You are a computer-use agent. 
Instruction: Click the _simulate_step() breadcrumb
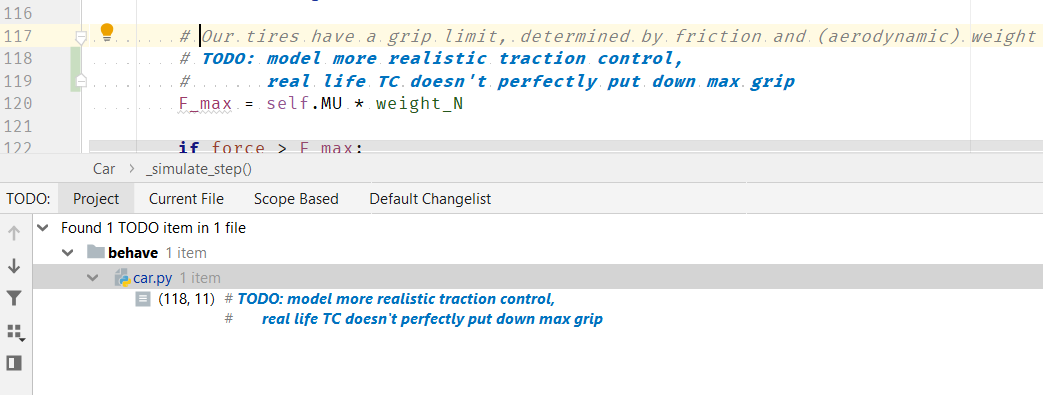[199, 169]
